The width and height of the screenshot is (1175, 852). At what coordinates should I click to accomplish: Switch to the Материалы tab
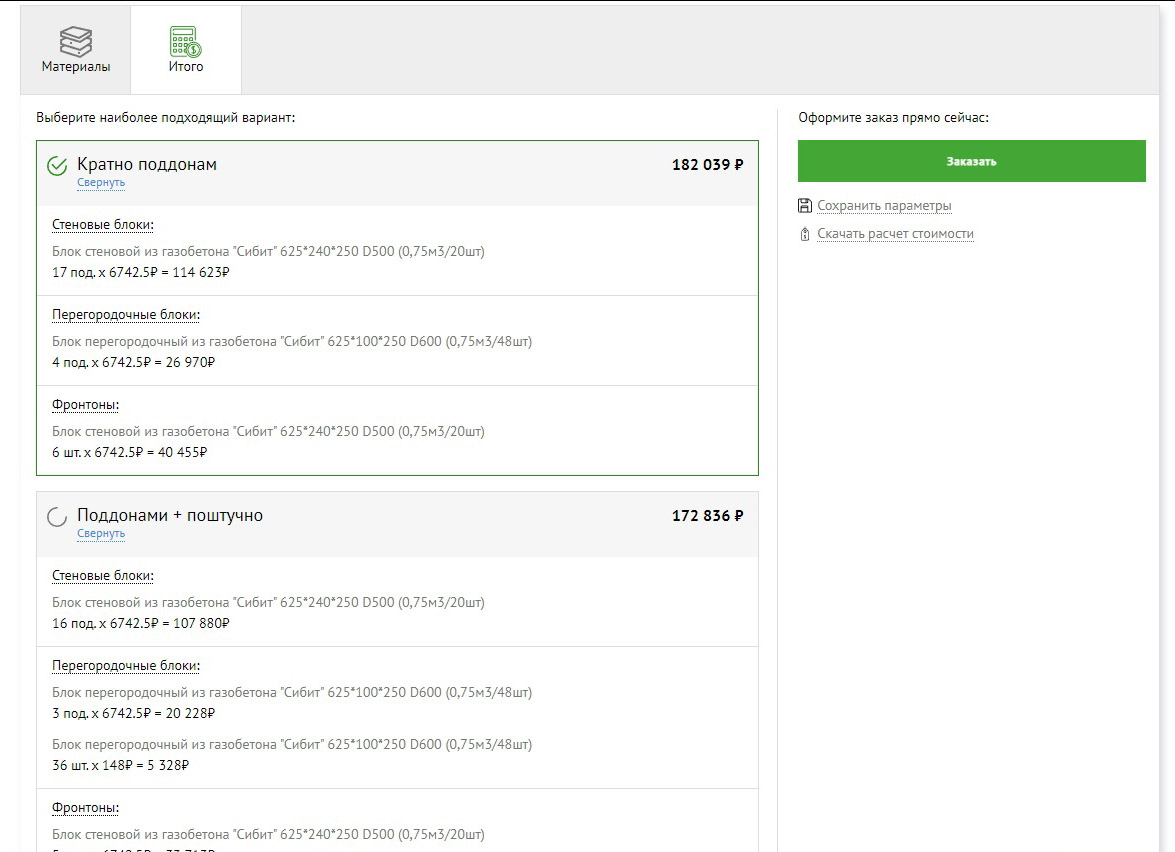click(76, 49)
